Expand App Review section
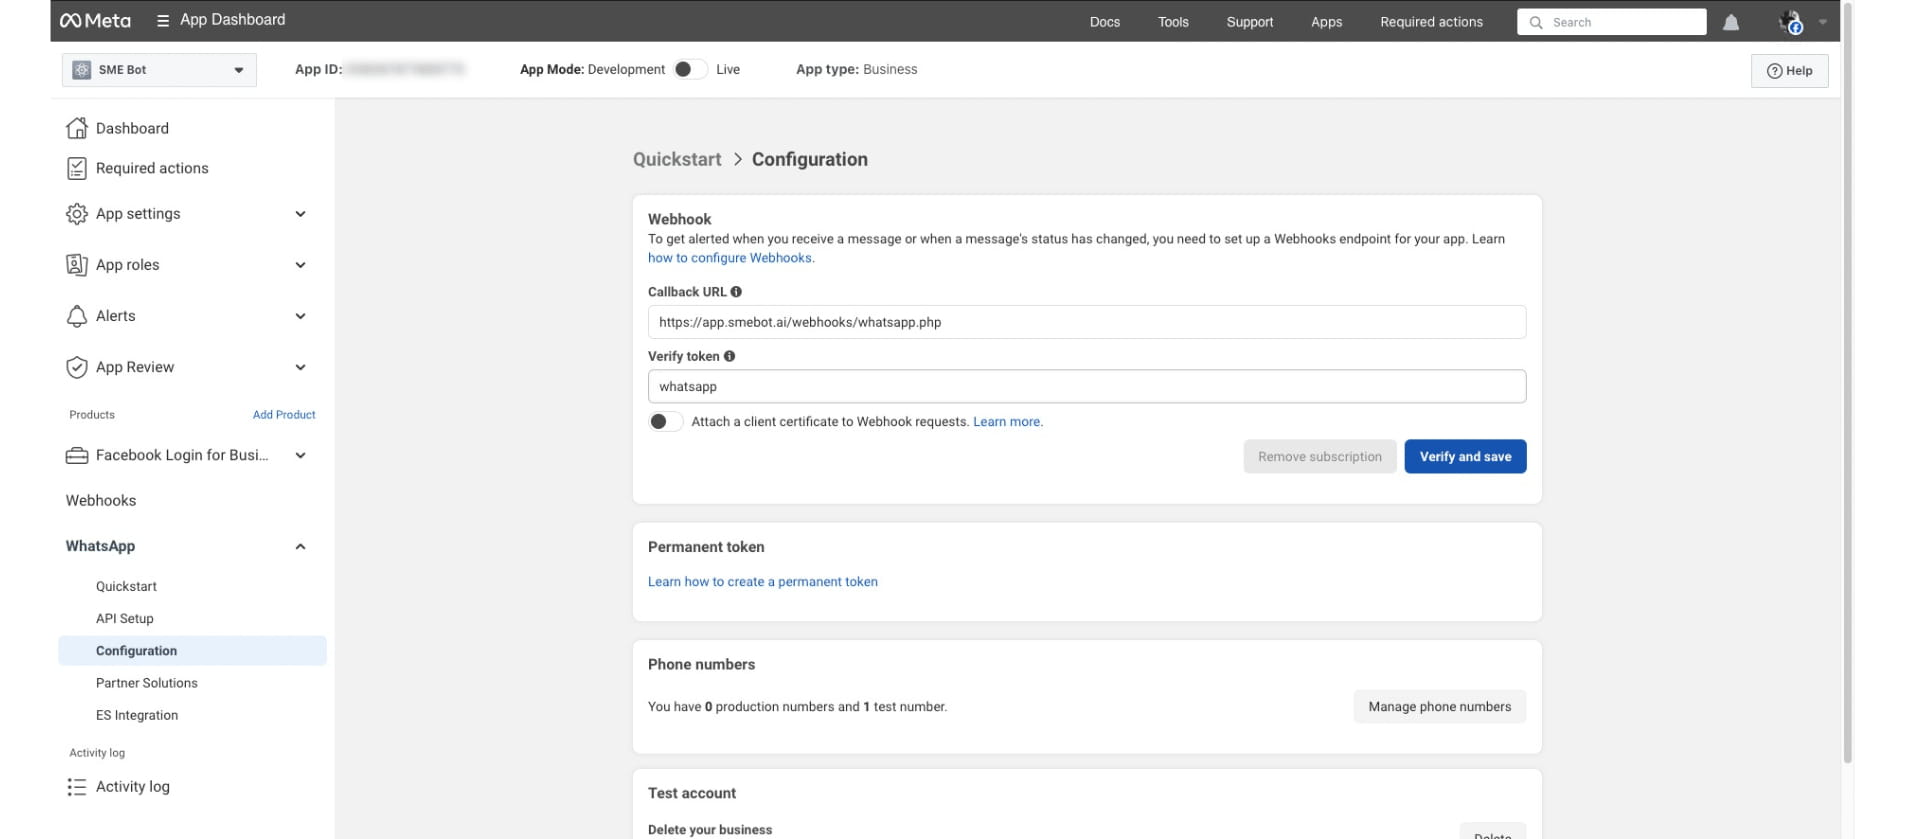 pos(300,367)
